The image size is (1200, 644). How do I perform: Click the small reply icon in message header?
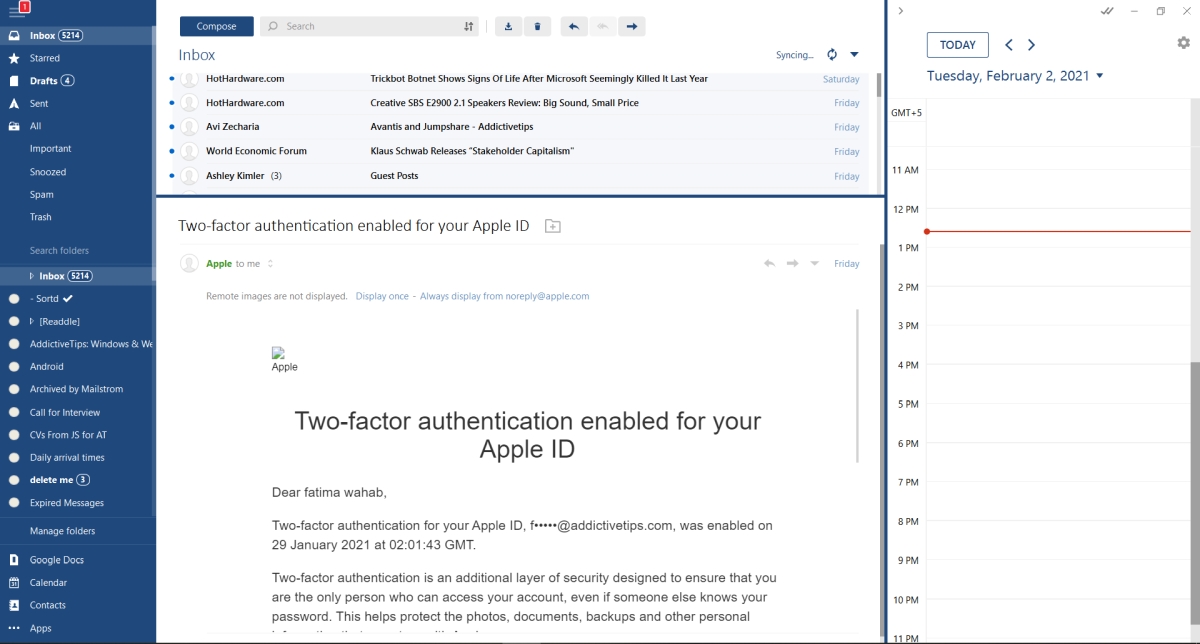pyautogui.click(x=769, y=264)
